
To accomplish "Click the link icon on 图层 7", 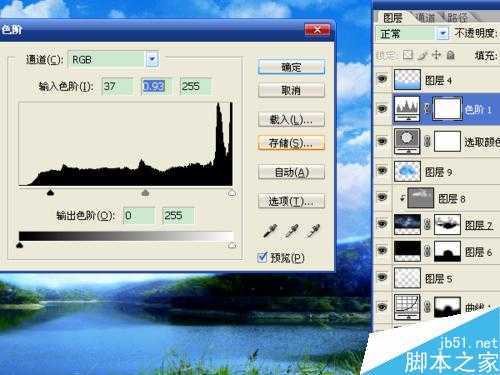I will [427, 225].
